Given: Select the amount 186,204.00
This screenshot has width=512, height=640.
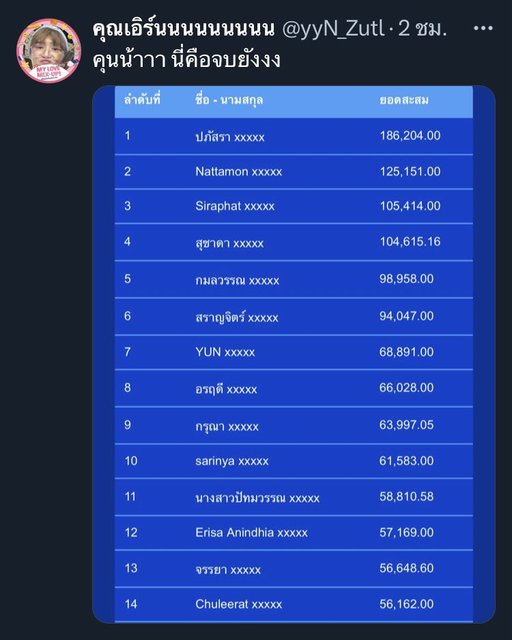Looking at the screenshot, I should [x=410, y=136].
